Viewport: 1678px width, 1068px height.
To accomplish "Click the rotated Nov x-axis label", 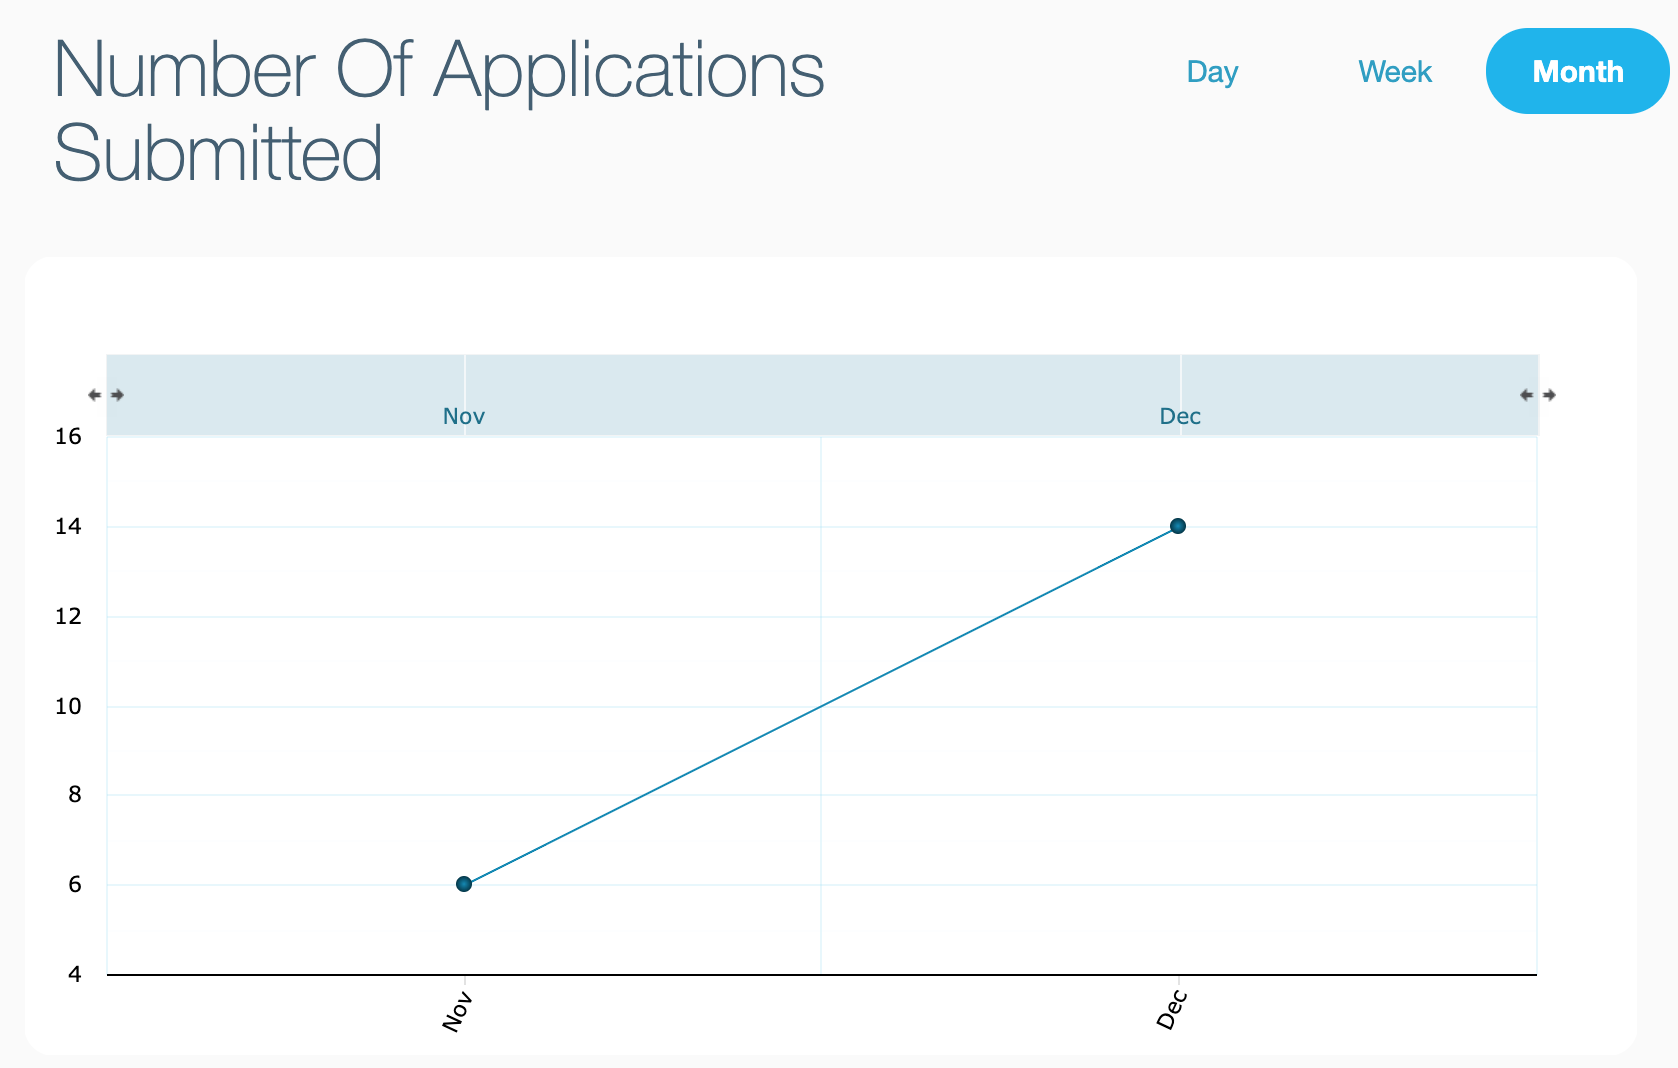I will point(456,1011).
